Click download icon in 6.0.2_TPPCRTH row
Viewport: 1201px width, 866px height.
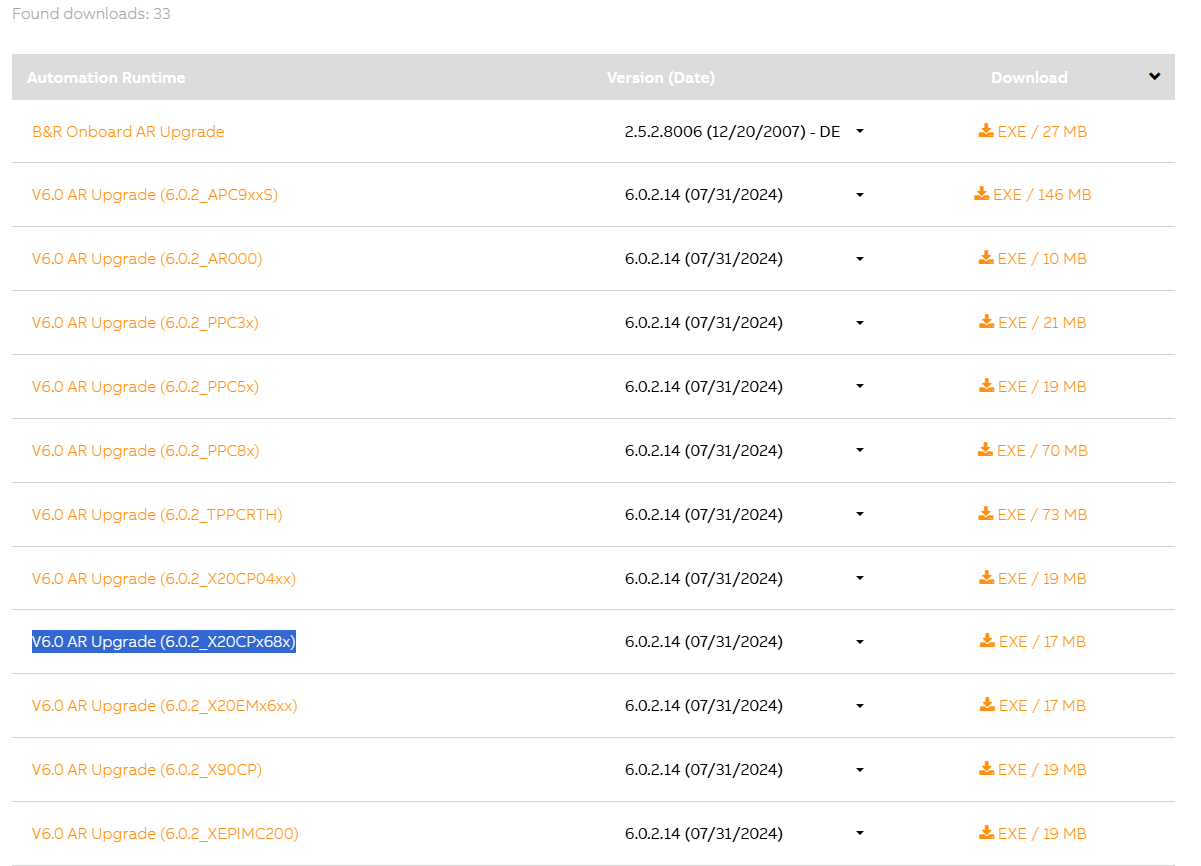[986, 514]
